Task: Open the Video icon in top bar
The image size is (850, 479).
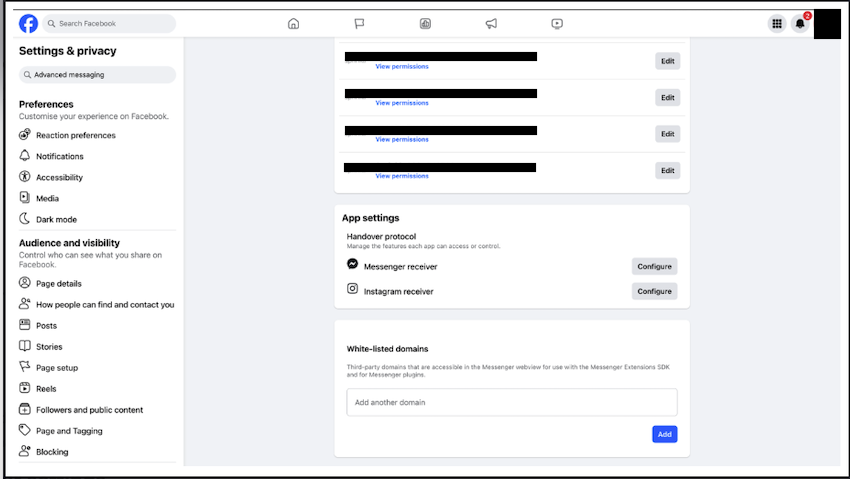Action: [x=557, y=24]
